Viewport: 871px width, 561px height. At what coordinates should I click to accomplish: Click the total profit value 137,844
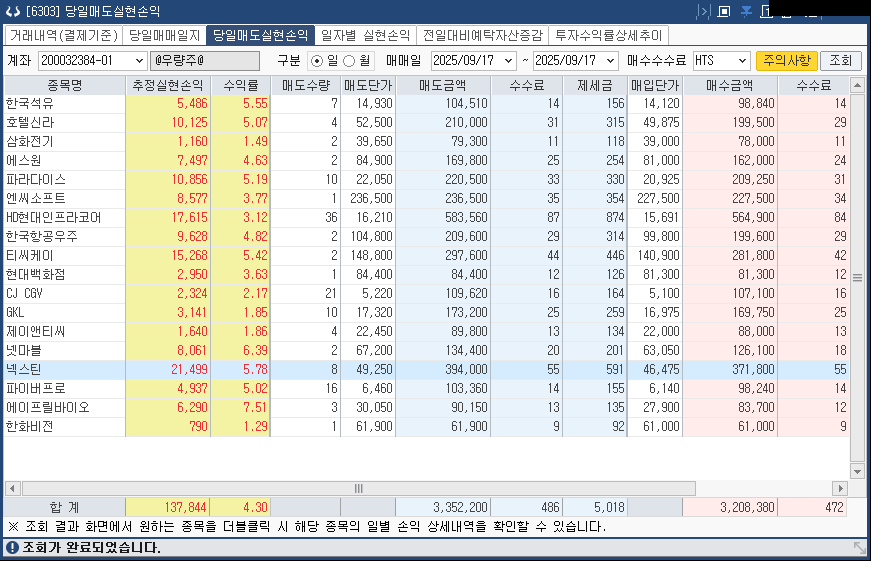coord(186,507)
